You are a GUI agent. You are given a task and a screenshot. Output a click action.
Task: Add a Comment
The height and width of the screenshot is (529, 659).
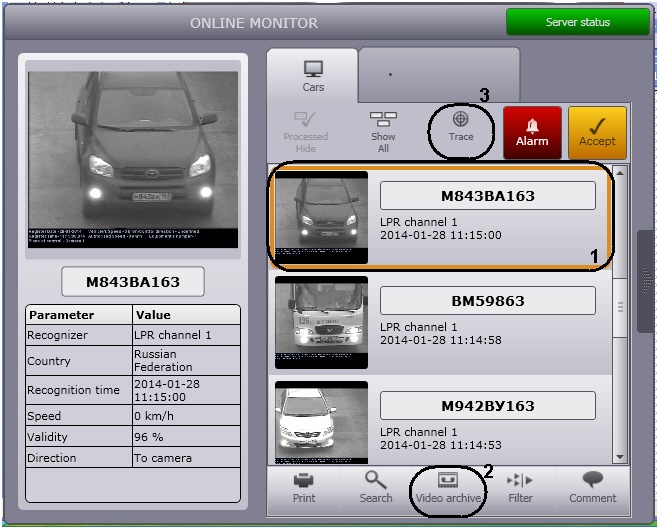pos(593,488)
